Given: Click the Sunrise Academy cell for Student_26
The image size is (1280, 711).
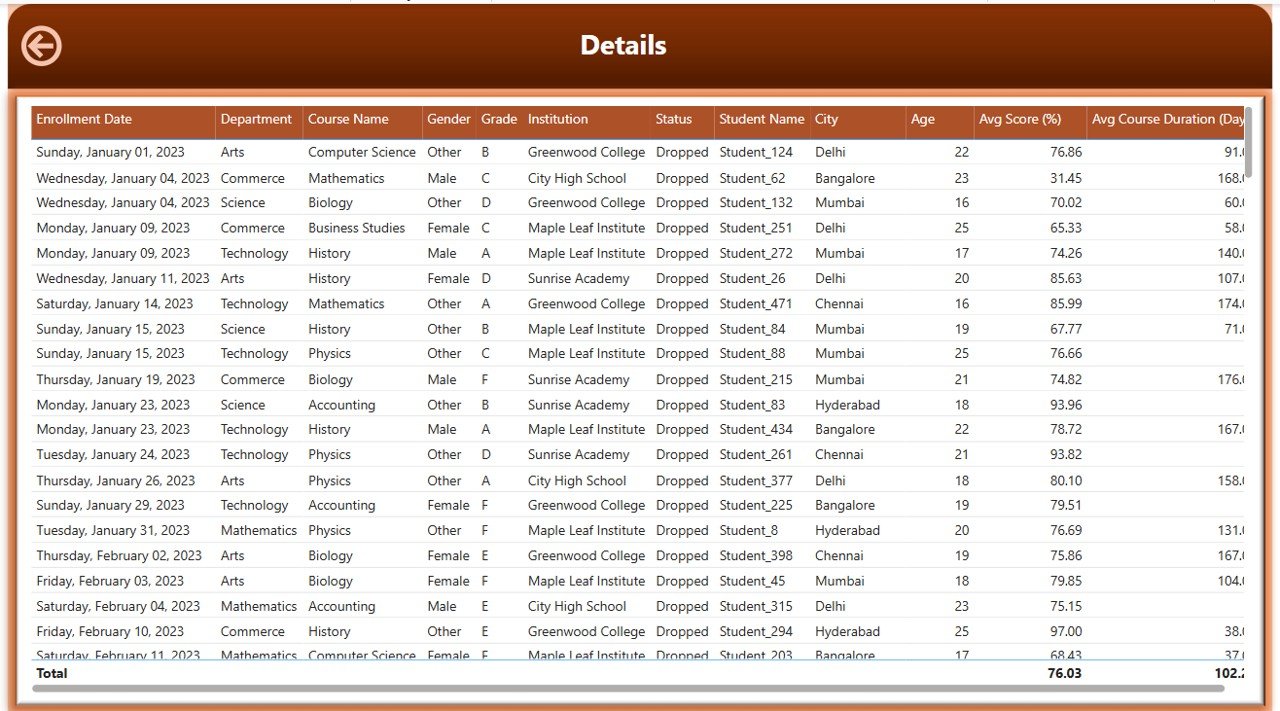Looking at the screenshot, I should tap(578, 278).
